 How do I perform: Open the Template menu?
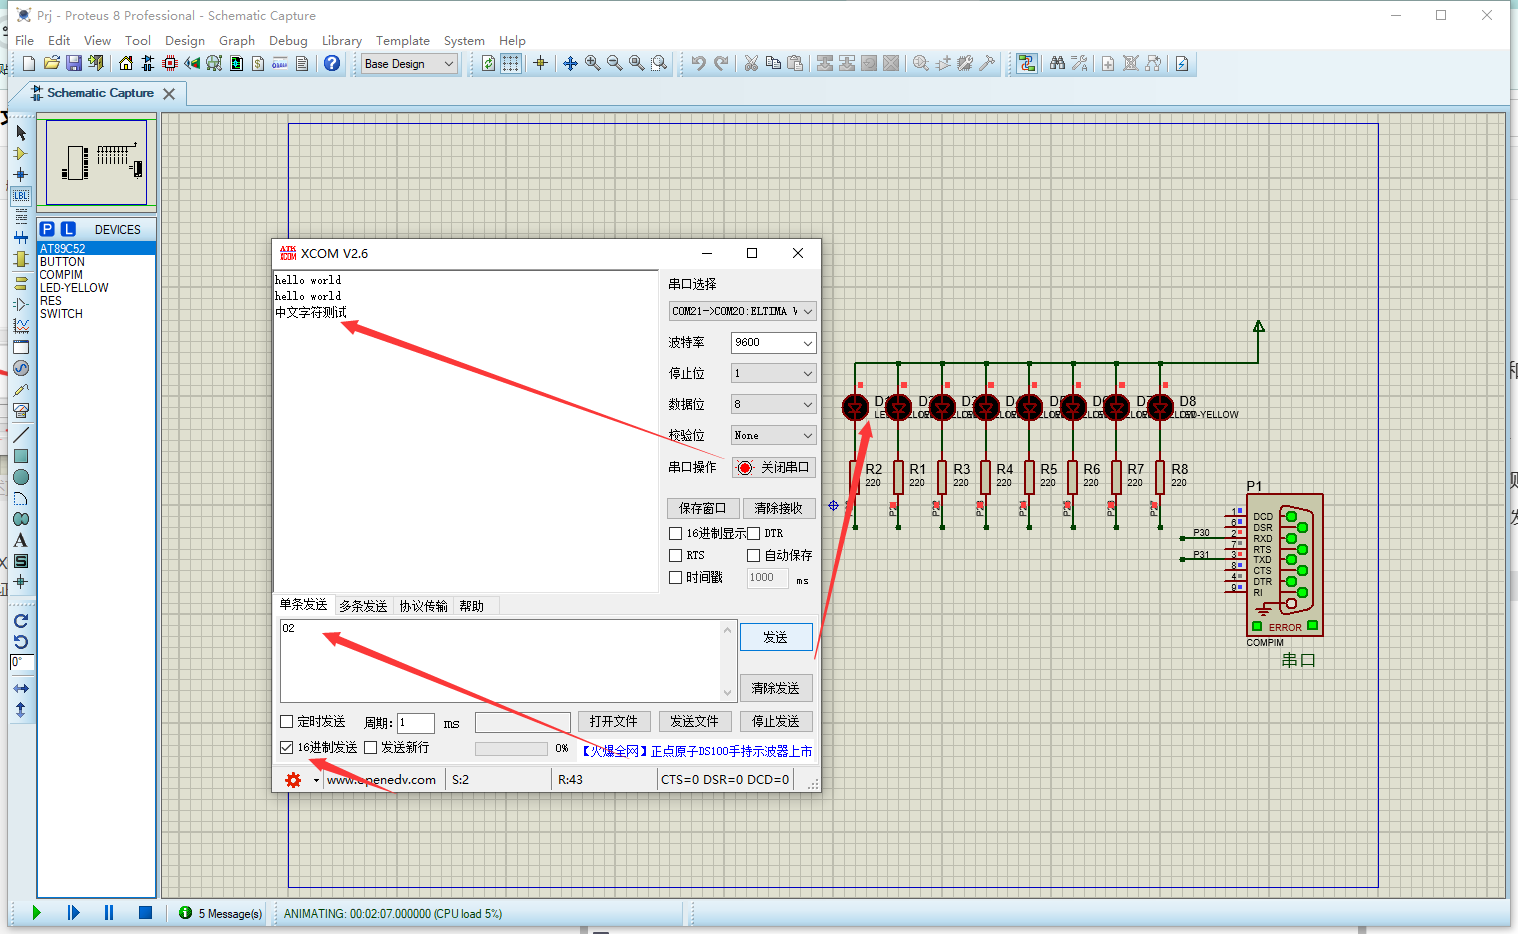[x=403, y=41]
